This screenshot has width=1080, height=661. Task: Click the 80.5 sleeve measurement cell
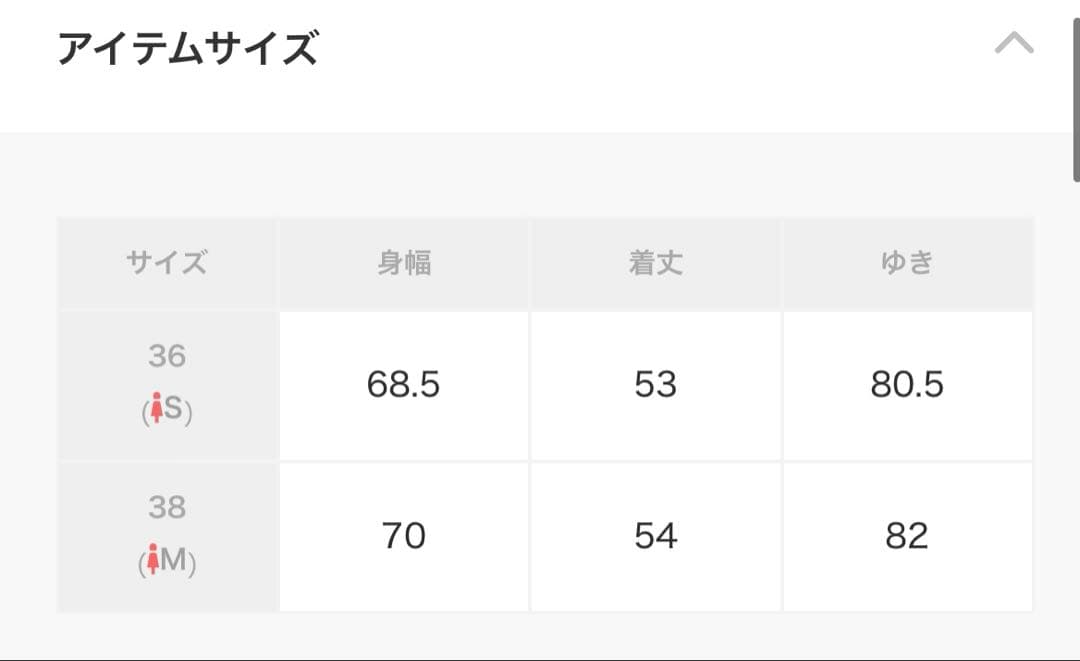[x=907, y=385]
